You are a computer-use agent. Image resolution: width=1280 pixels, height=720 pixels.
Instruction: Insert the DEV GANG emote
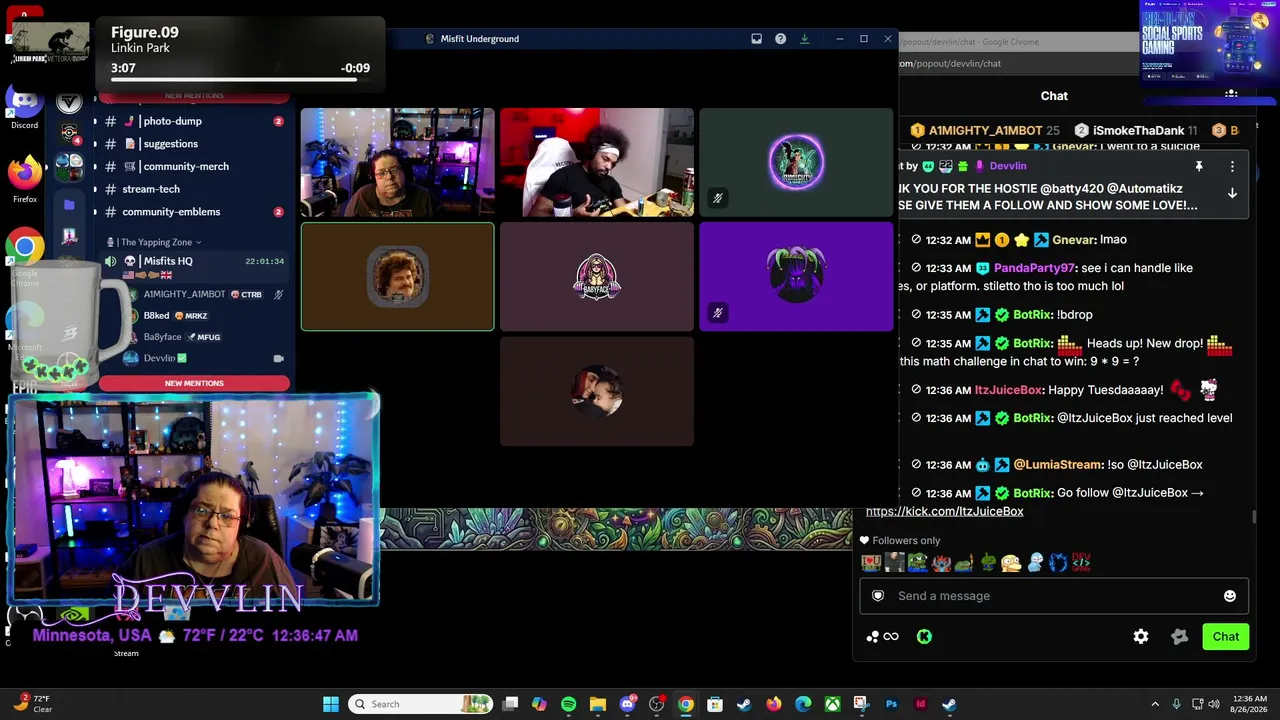point(1081,563)
